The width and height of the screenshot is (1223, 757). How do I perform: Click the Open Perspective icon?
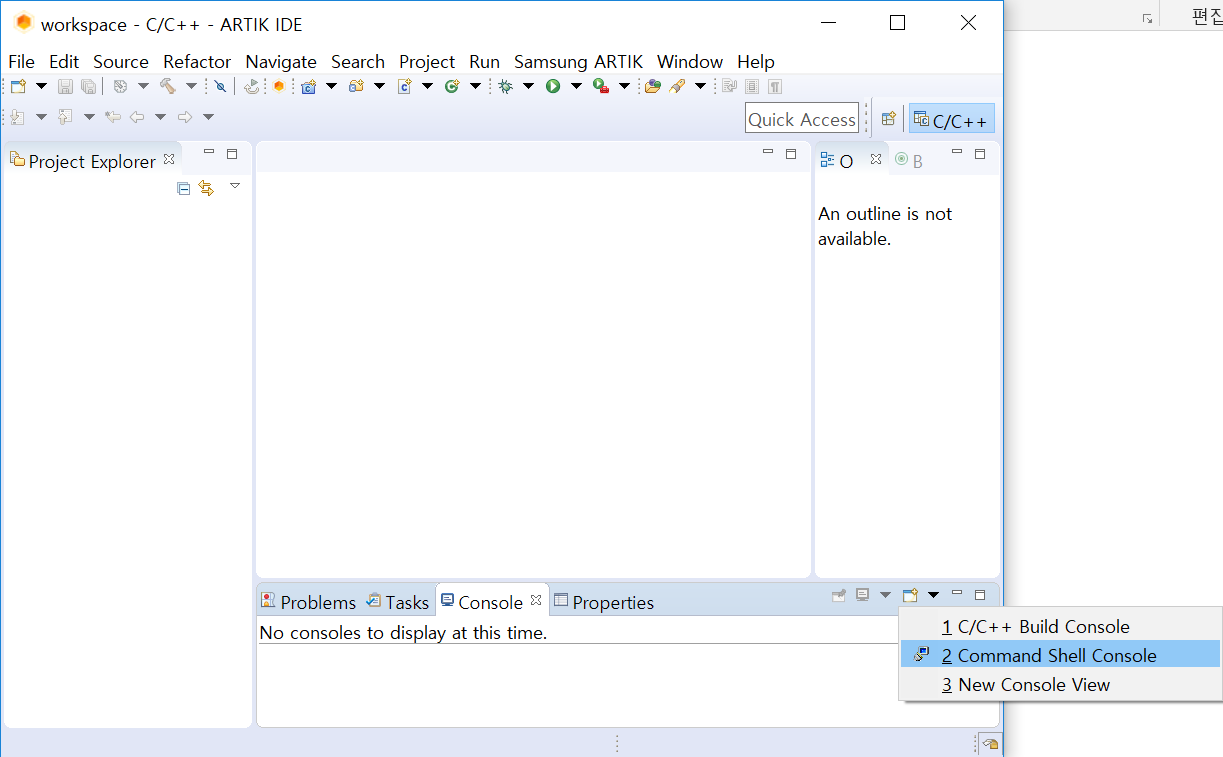coord(888,119)
